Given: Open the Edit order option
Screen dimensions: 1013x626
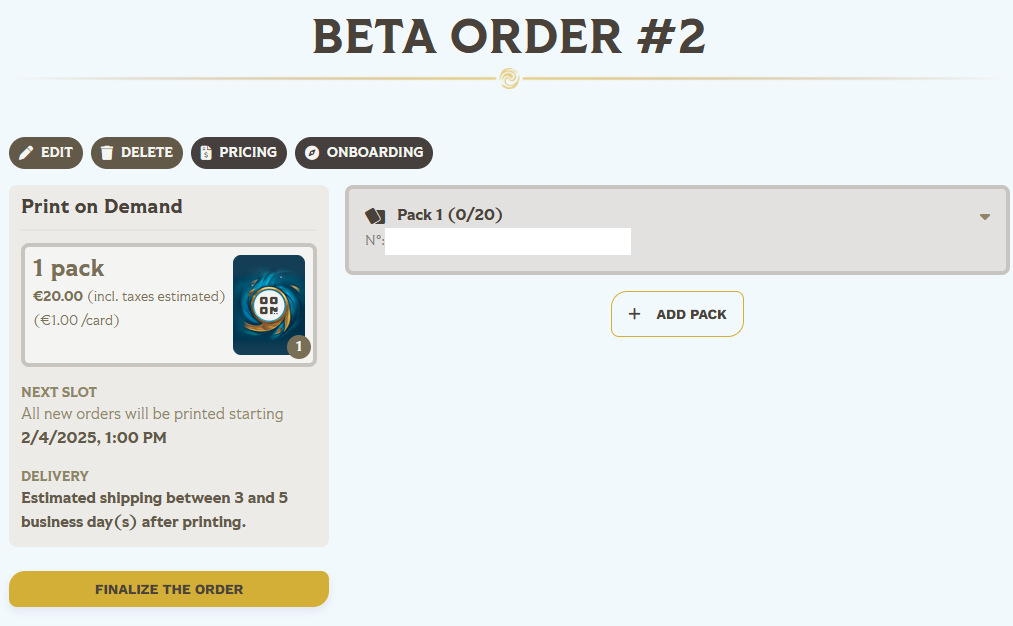Looking at the screenshot, I should [47, 153].
